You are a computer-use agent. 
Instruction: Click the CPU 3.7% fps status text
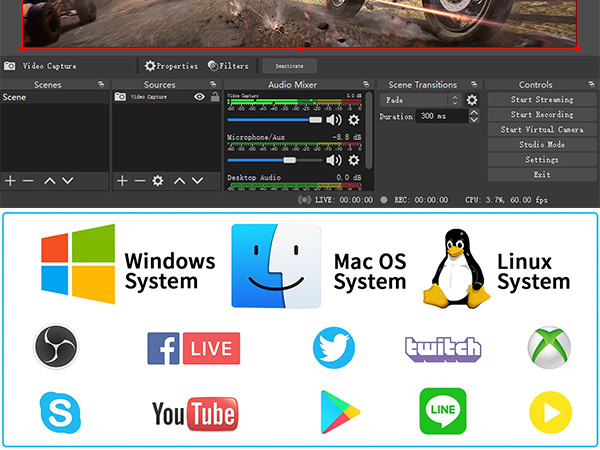point(506,200)
